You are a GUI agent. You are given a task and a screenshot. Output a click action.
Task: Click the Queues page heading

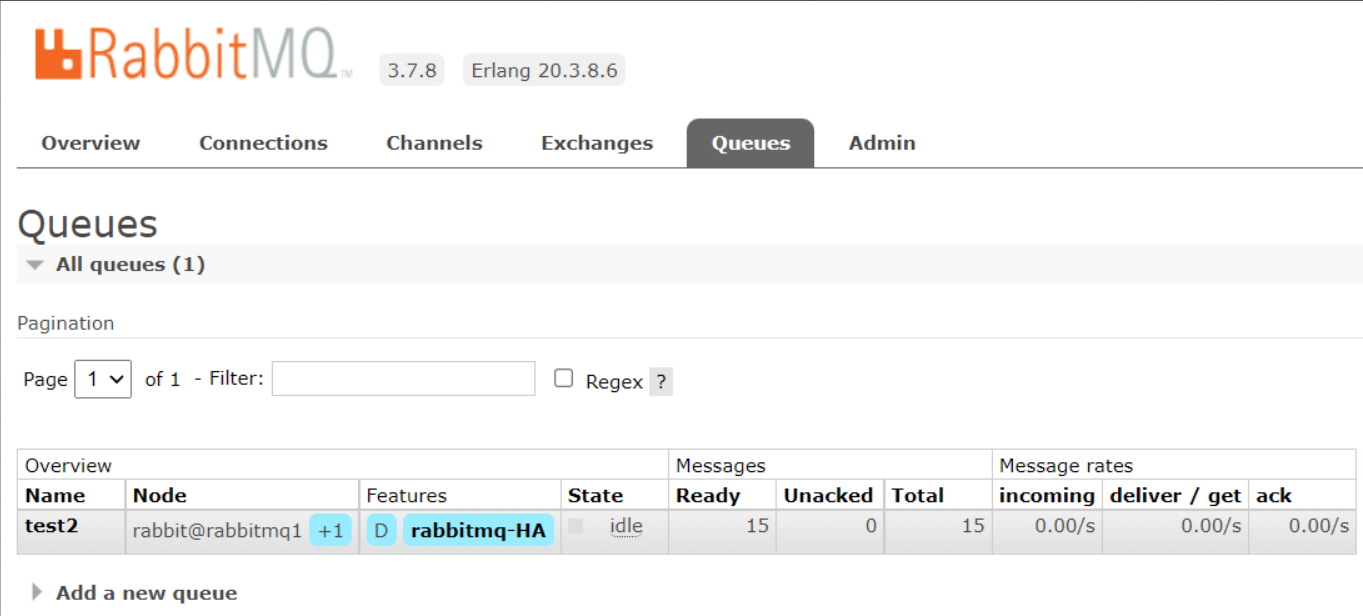(x=88, y=224)
